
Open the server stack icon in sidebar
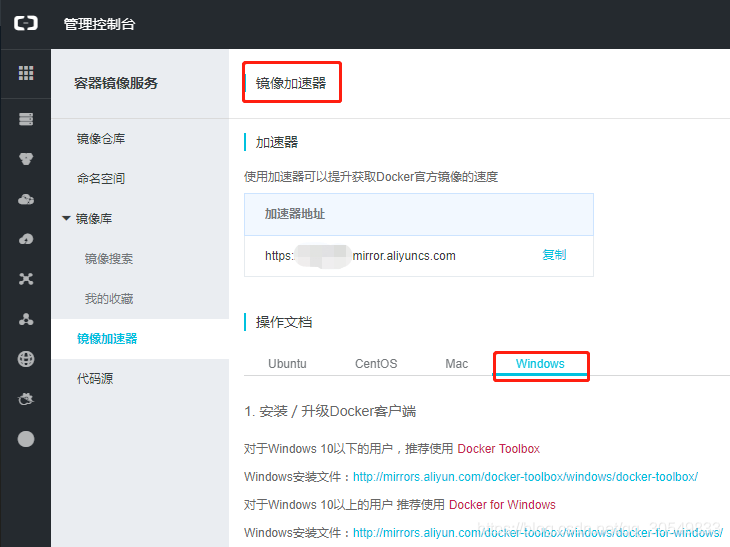tap(26, 119)
